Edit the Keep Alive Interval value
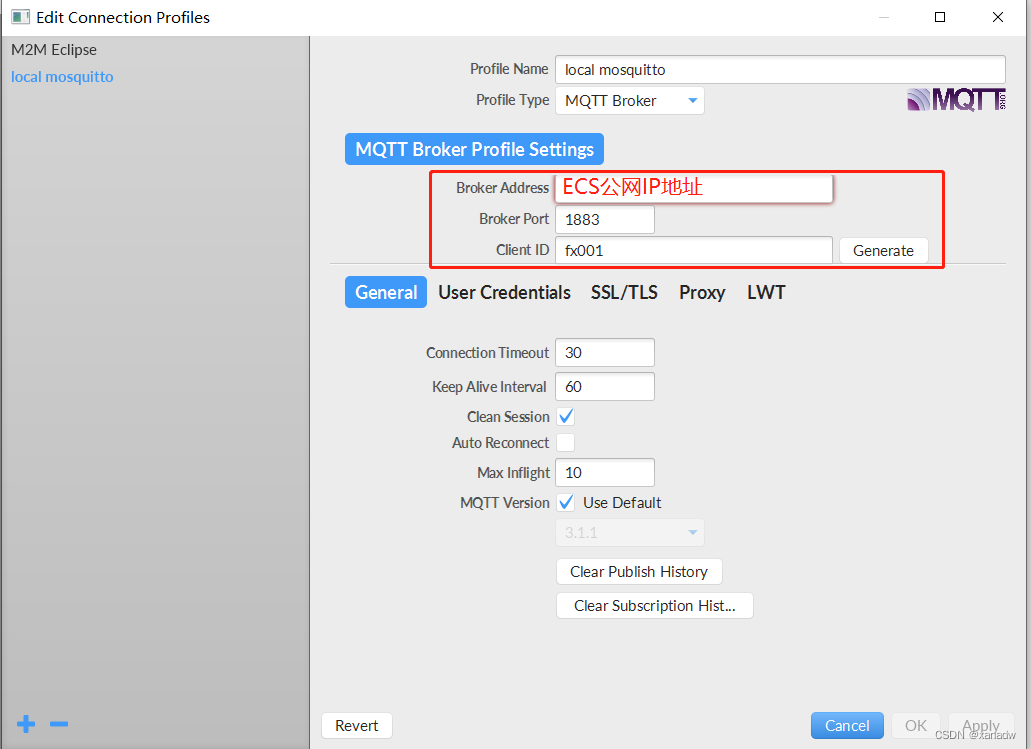 coord(605,387)
